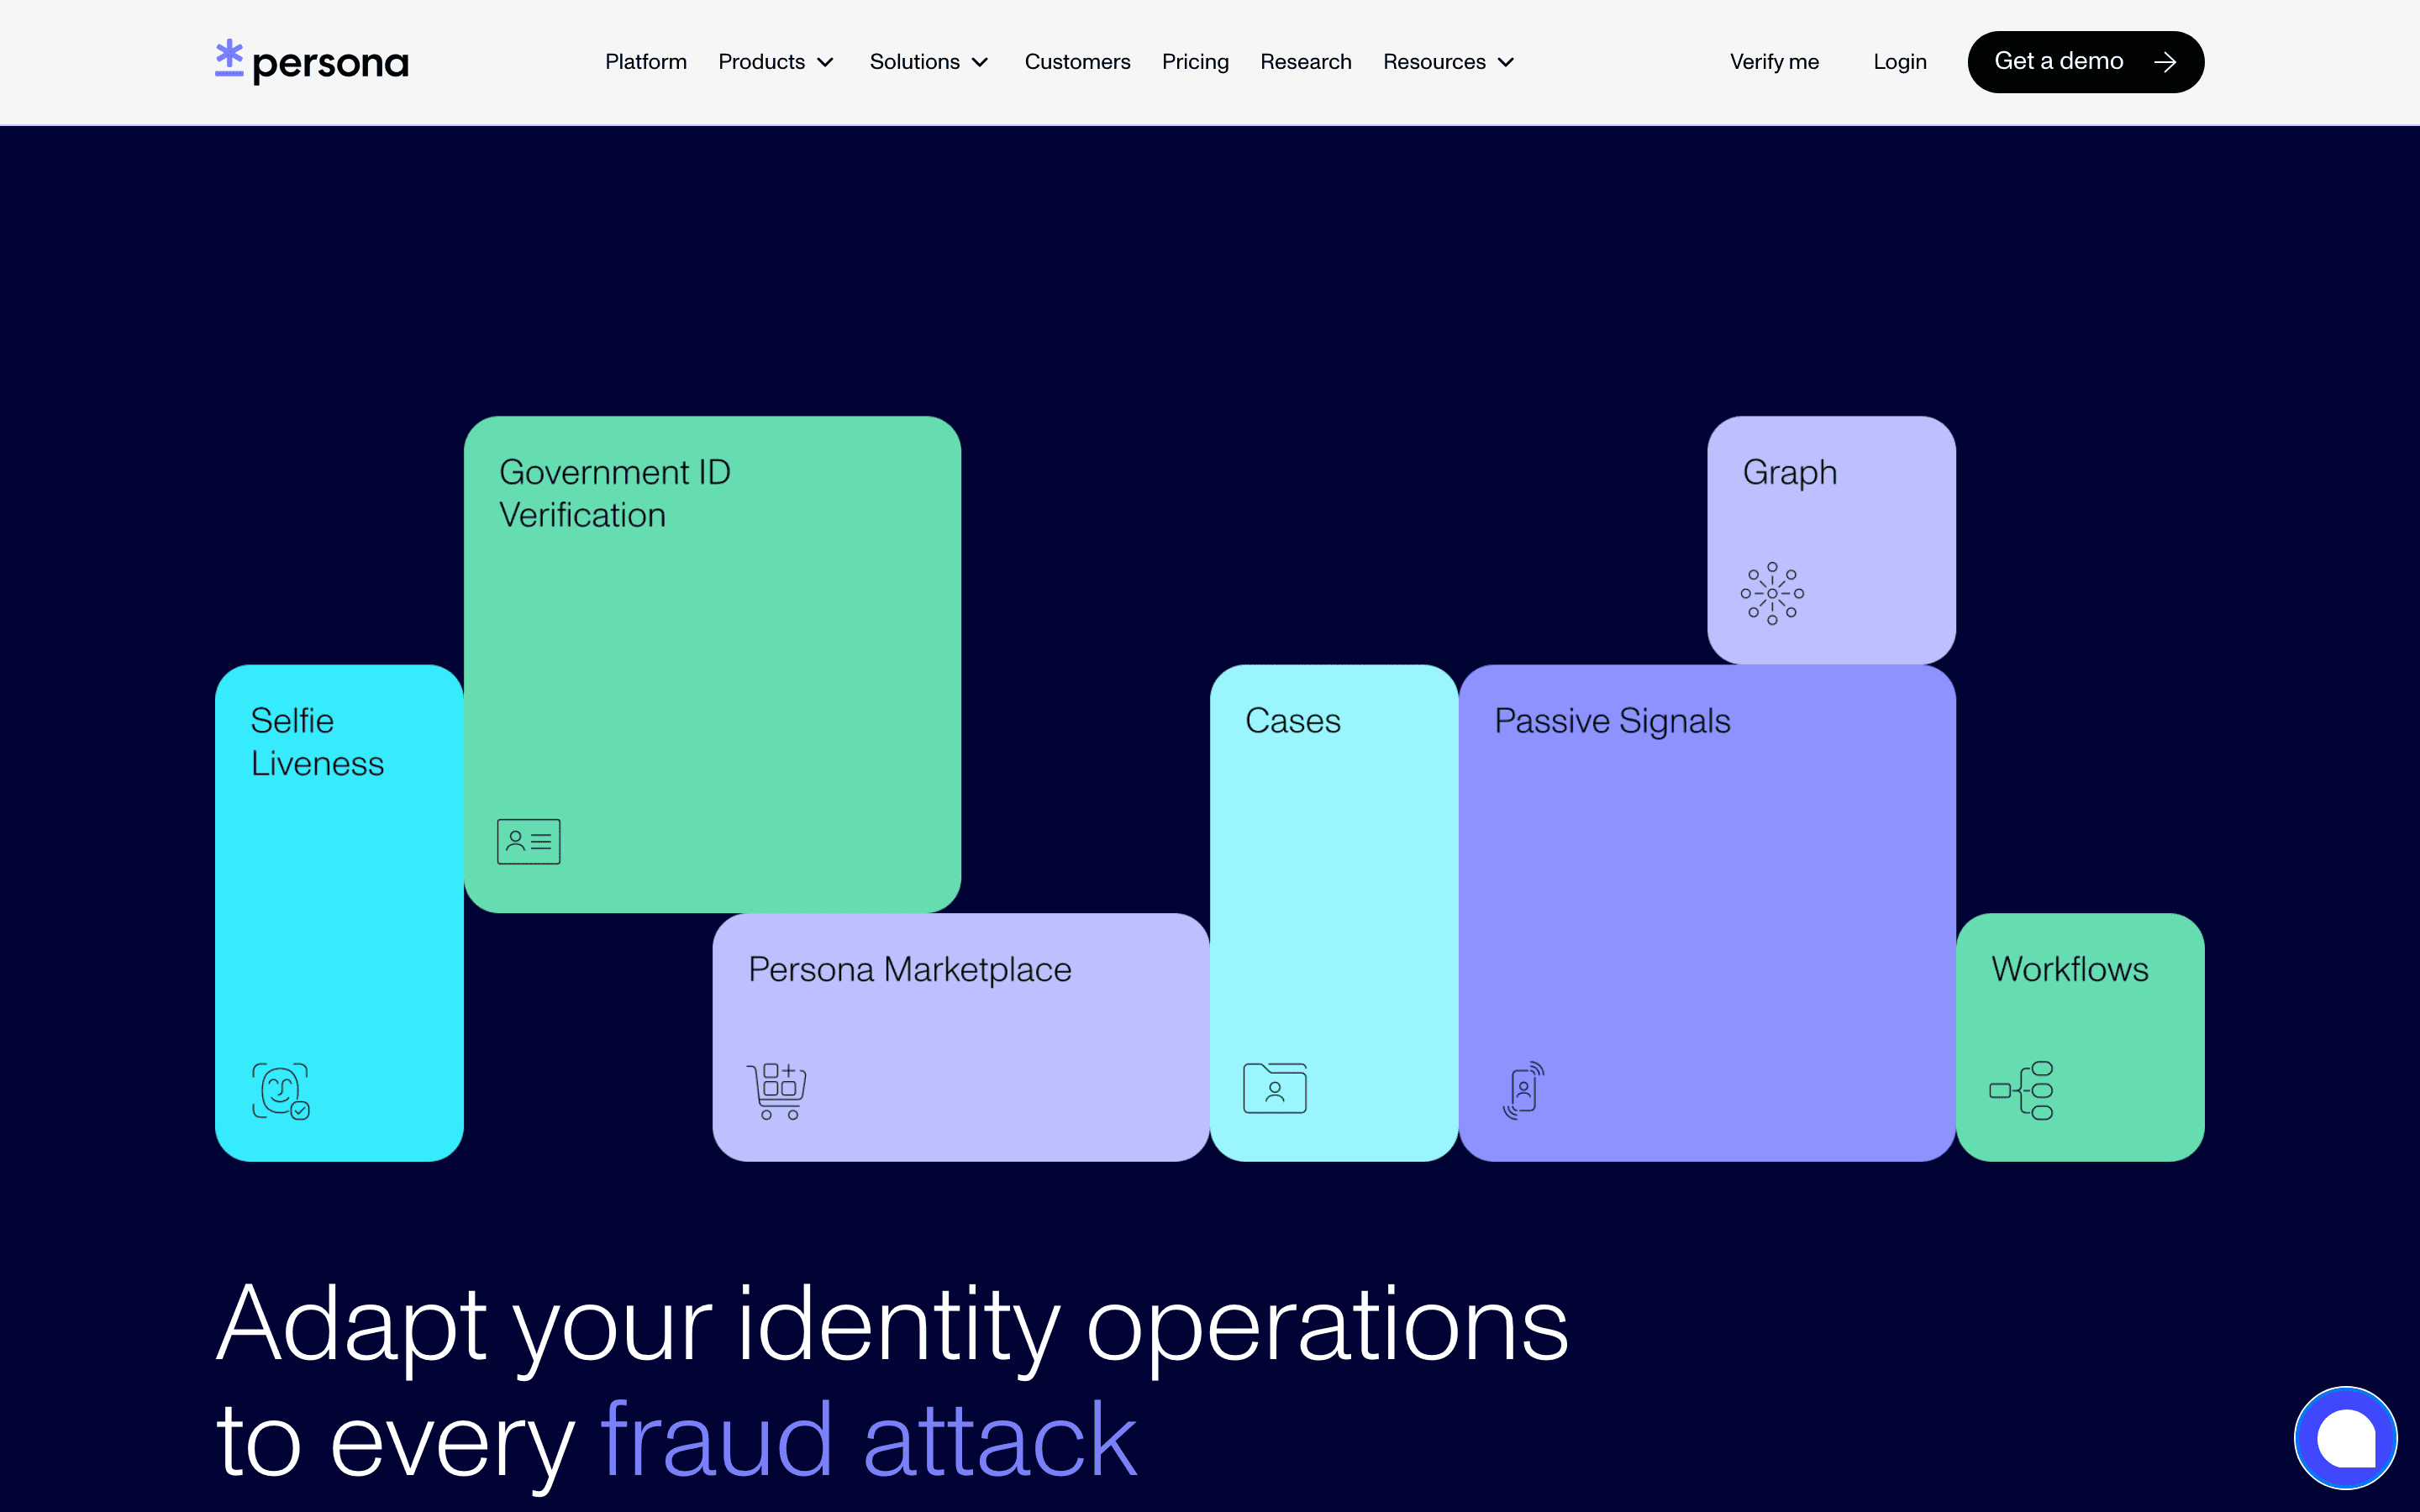Open the Resources menu label
2420x1512 pixels.
[x=1434, y=62]
